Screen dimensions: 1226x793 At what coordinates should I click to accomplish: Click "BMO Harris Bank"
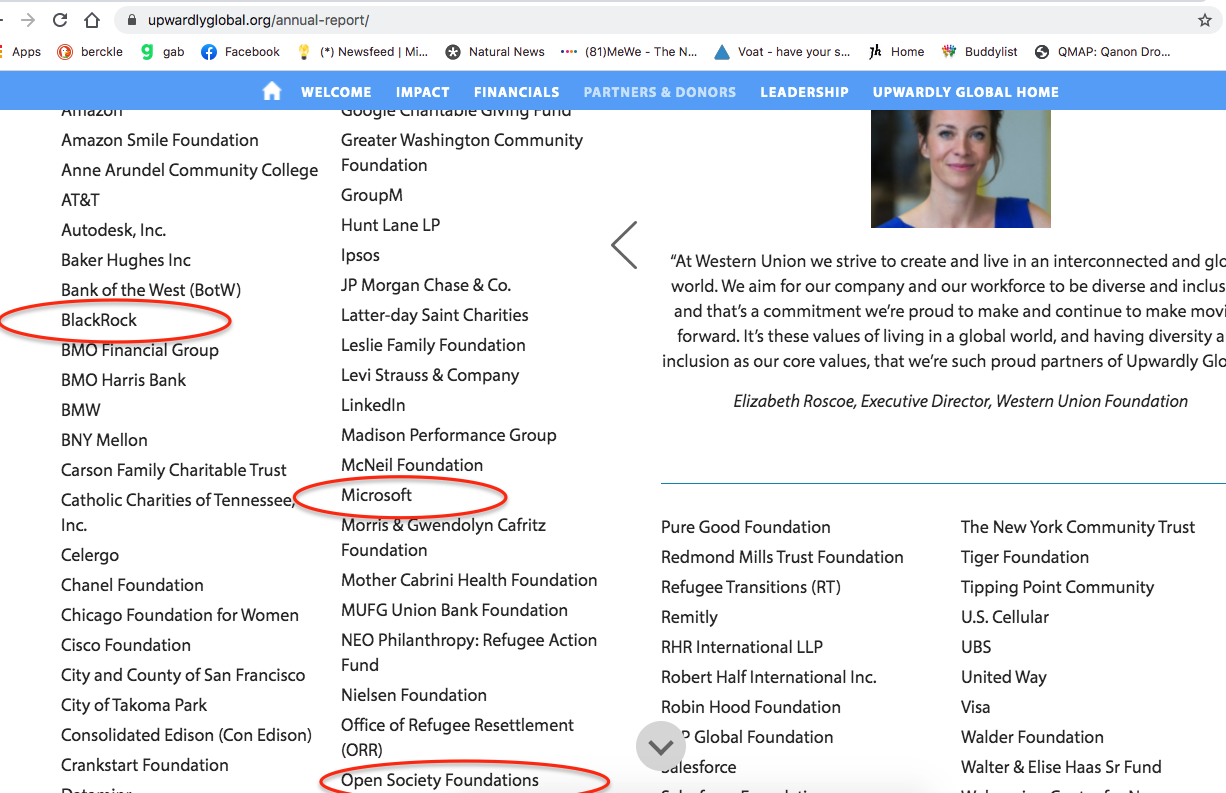[x=124, y=380]
